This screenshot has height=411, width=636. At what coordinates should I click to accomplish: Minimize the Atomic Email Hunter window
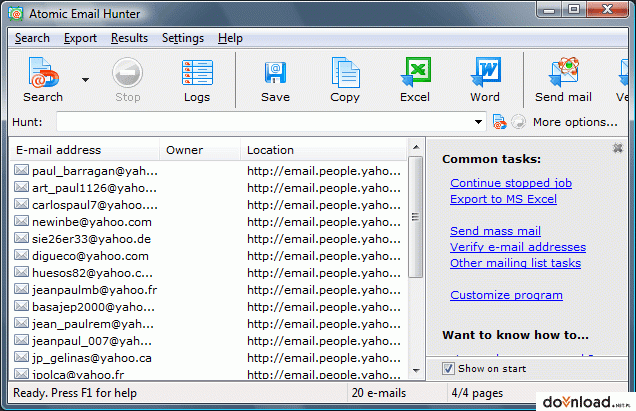(549, 9)
